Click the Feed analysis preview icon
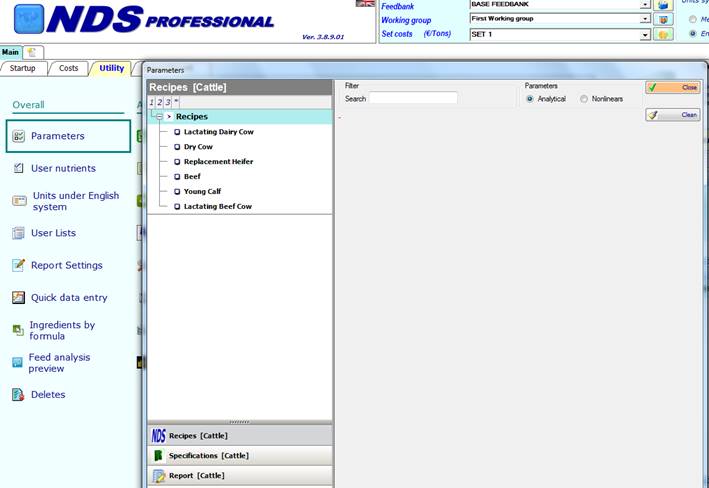 [17, 362]
